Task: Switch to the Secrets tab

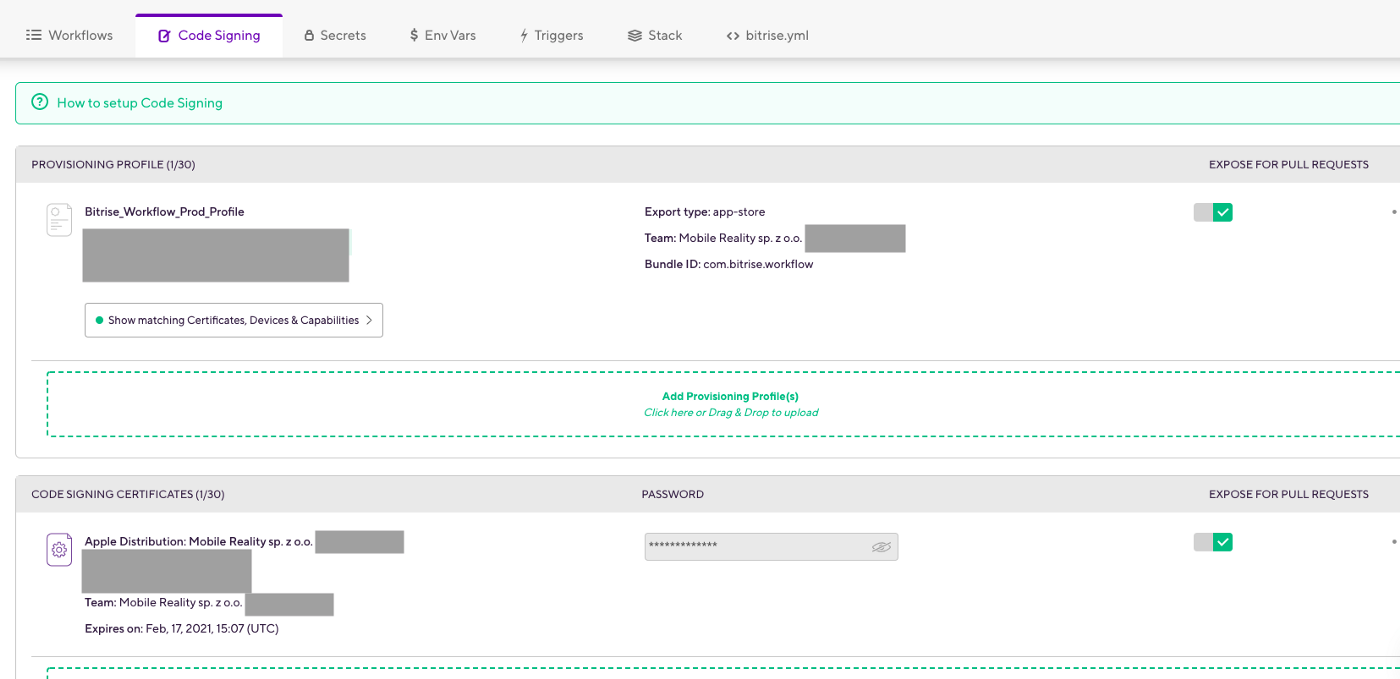Action: [x=335, y=35]
